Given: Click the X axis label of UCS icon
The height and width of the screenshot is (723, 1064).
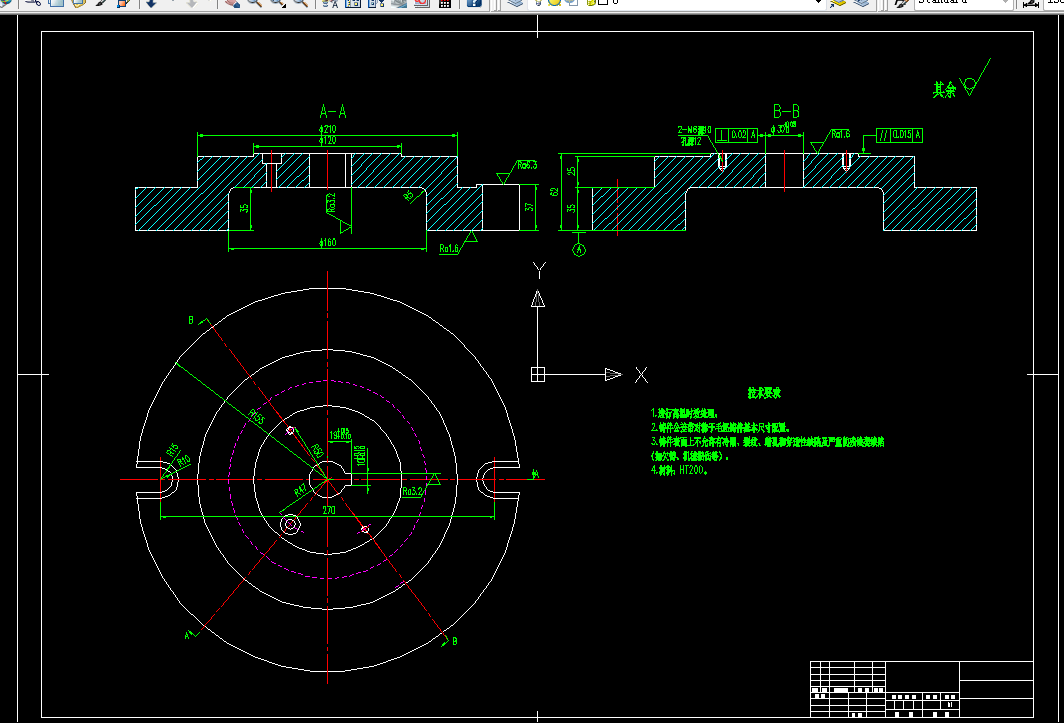Looking at the screenshot, I should tap(641, 375).
